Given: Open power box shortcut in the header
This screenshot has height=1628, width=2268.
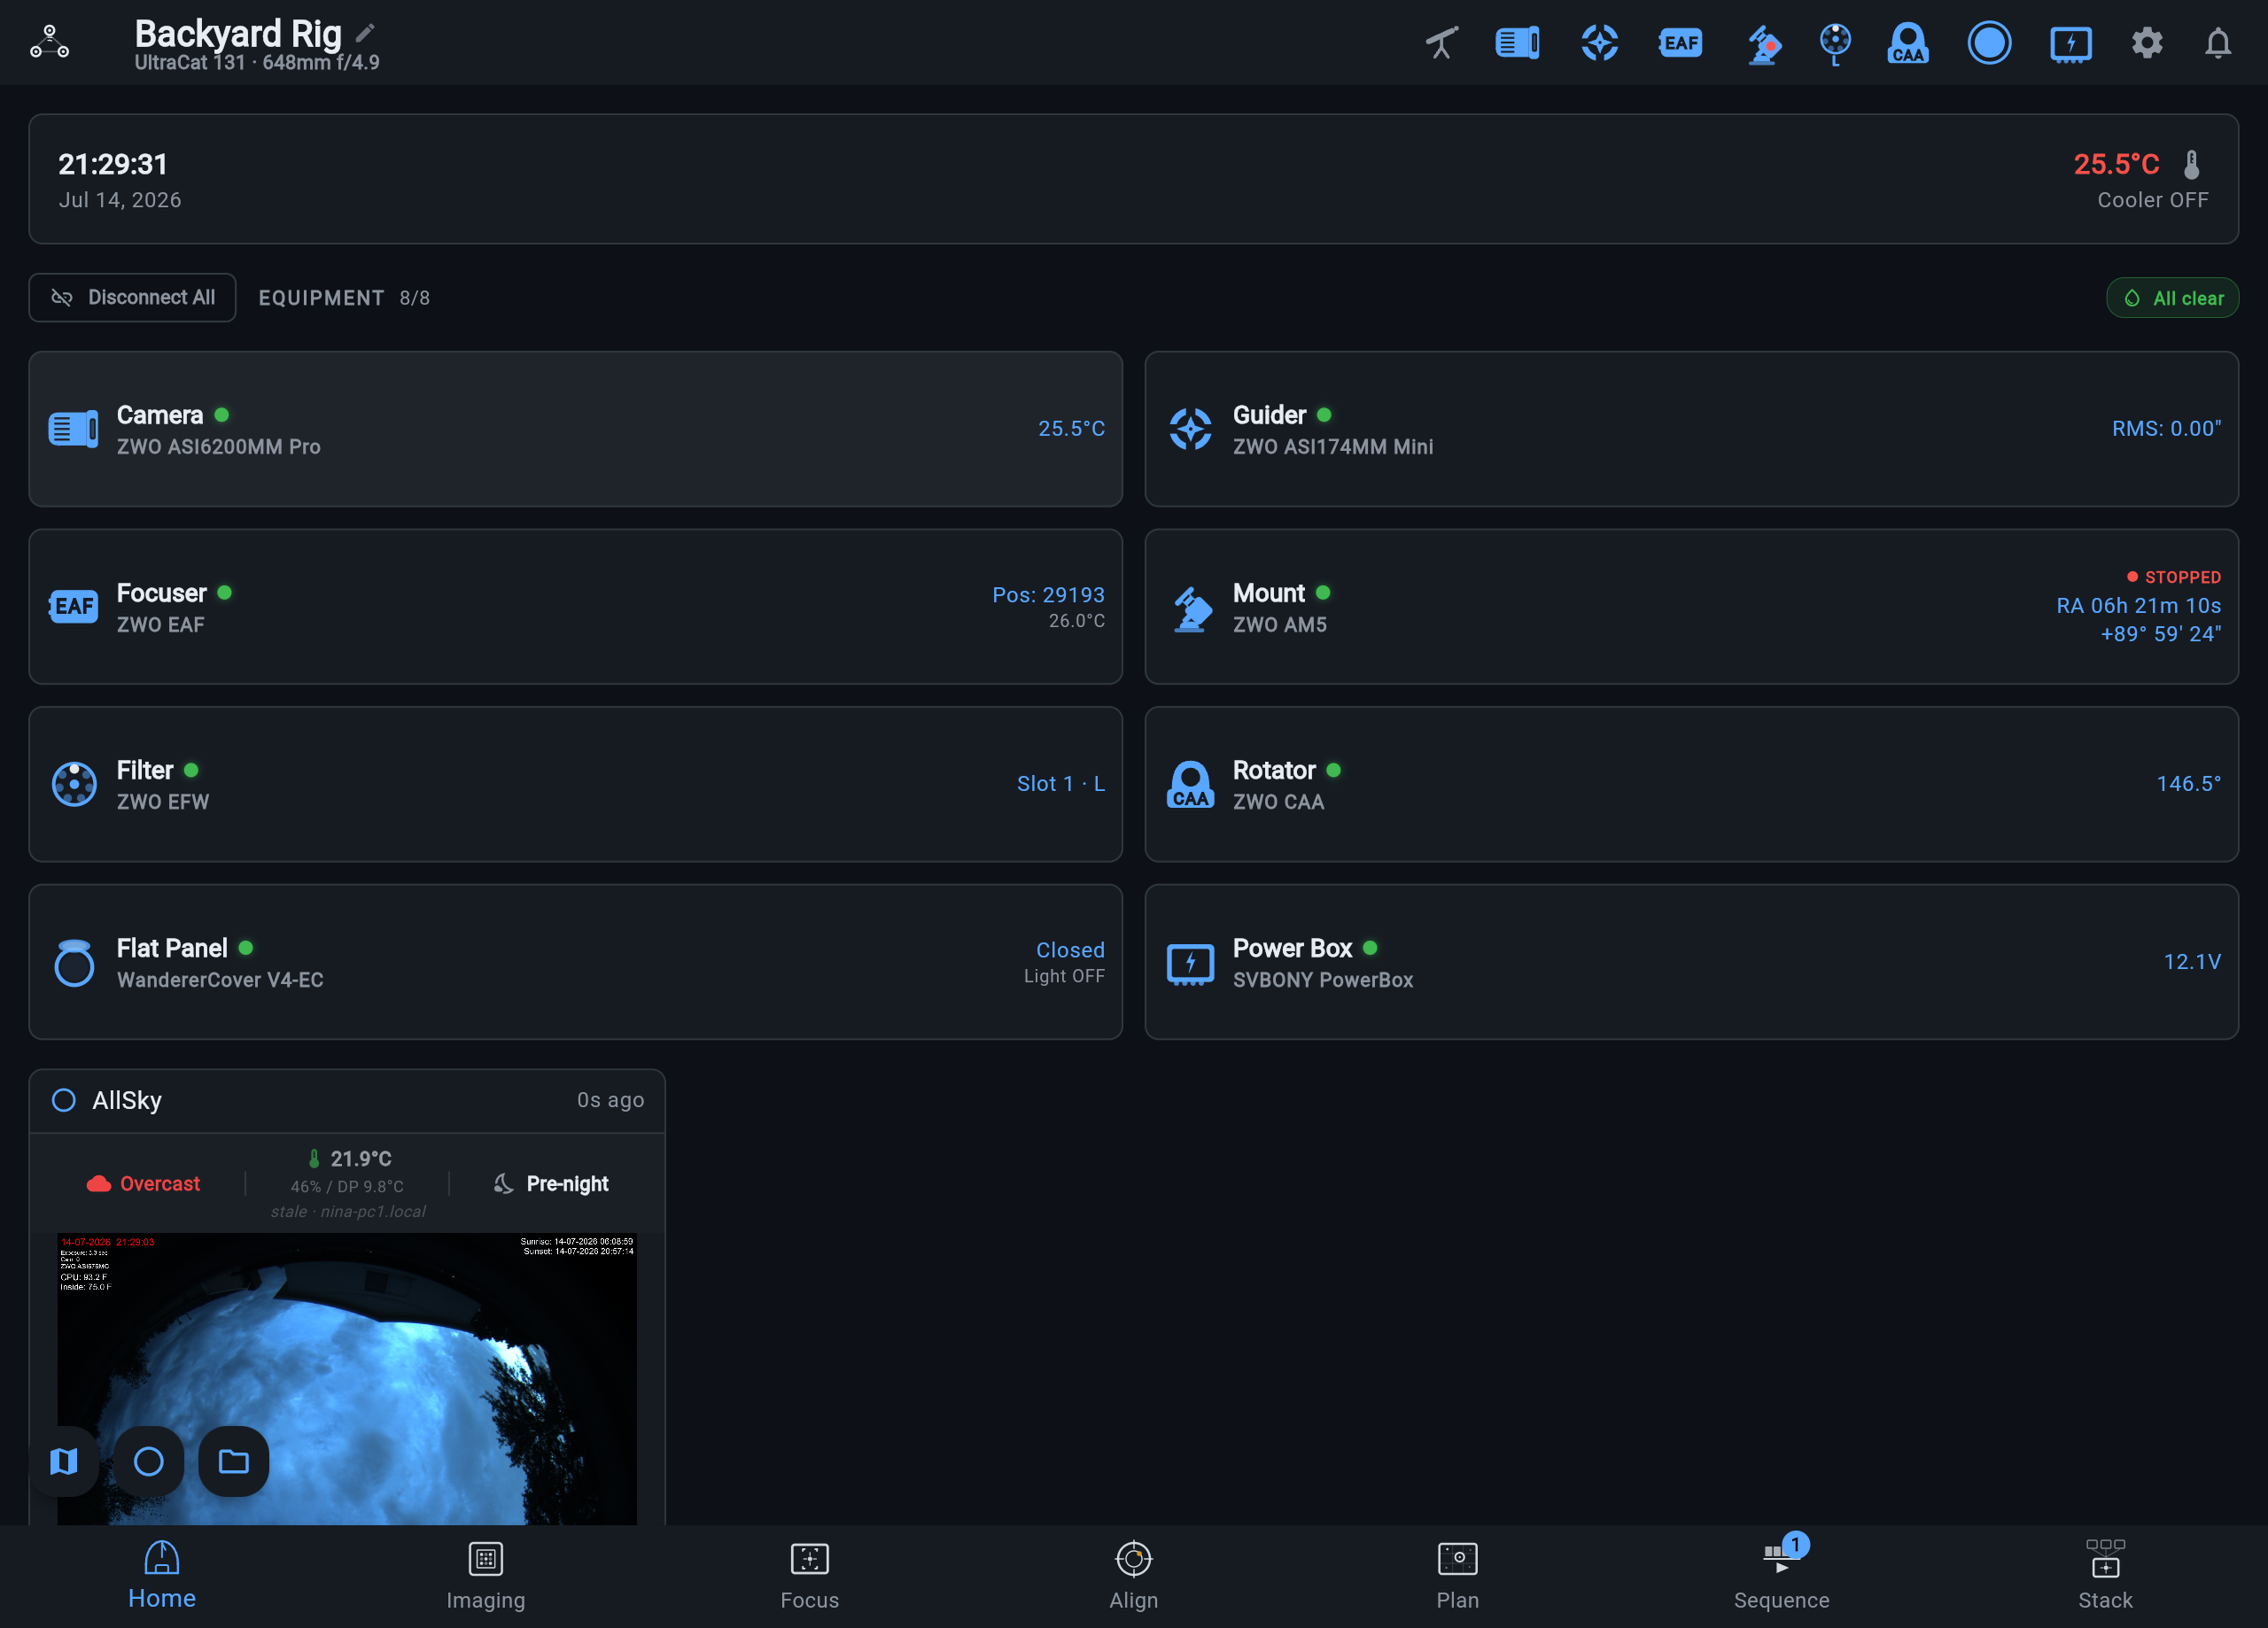Looking at the screenshot, I should [2070, 44].
